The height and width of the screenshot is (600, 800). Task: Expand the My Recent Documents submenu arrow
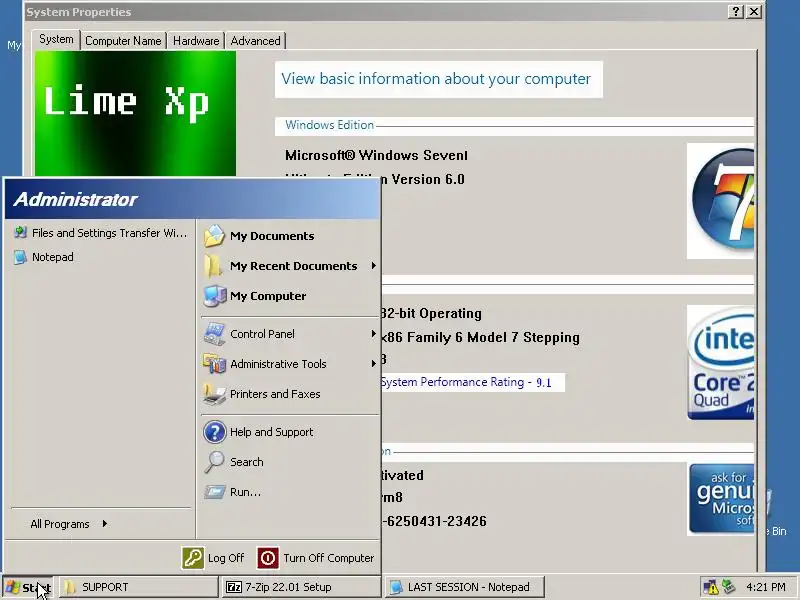[x=373, y=266]
